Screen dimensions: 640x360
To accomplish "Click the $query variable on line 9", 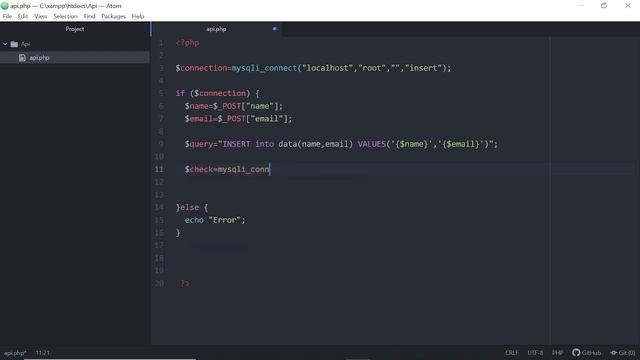I will click(x=199, y=144).
